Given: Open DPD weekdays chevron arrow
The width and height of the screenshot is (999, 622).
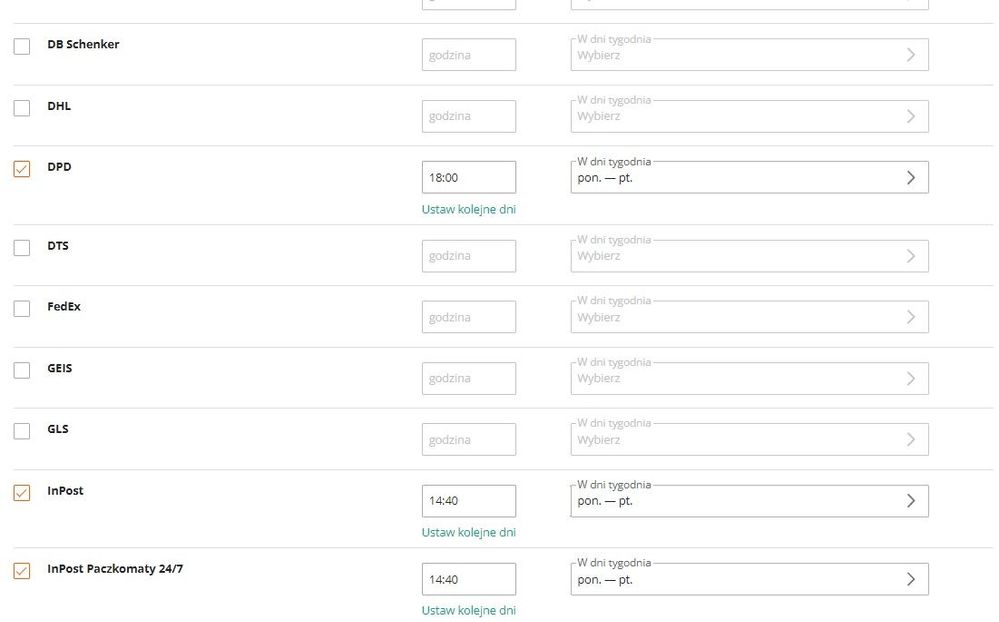Looking at the screenshot, I should (910, 178).
